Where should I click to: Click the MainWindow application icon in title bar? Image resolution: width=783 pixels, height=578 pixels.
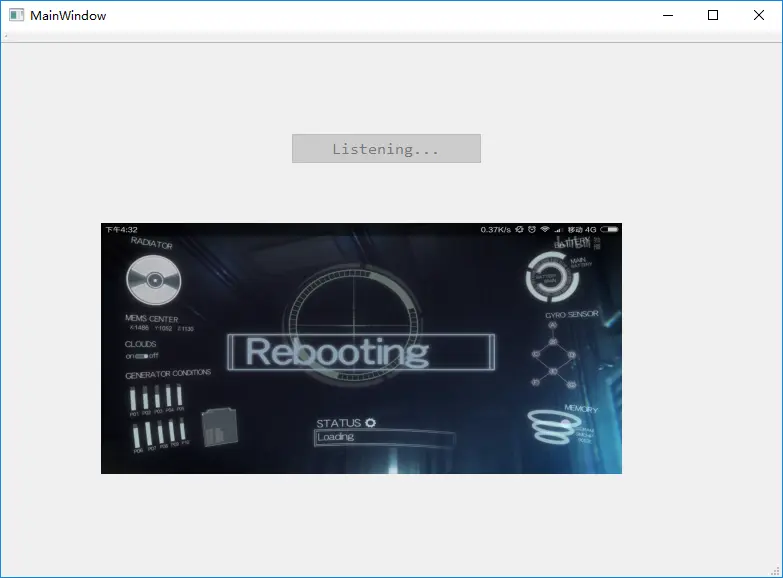coord(16,15)
